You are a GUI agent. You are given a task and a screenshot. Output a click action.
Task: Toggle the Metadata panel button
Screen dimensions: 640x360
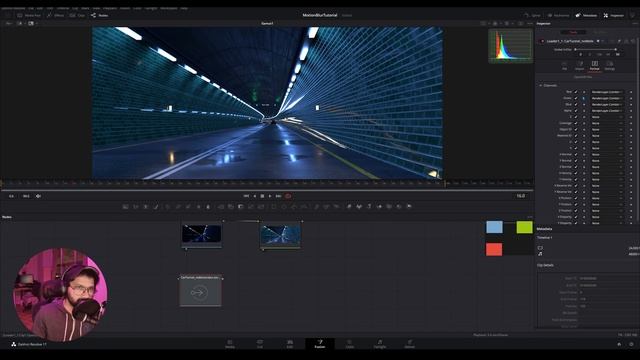click(x=586, y=16)
